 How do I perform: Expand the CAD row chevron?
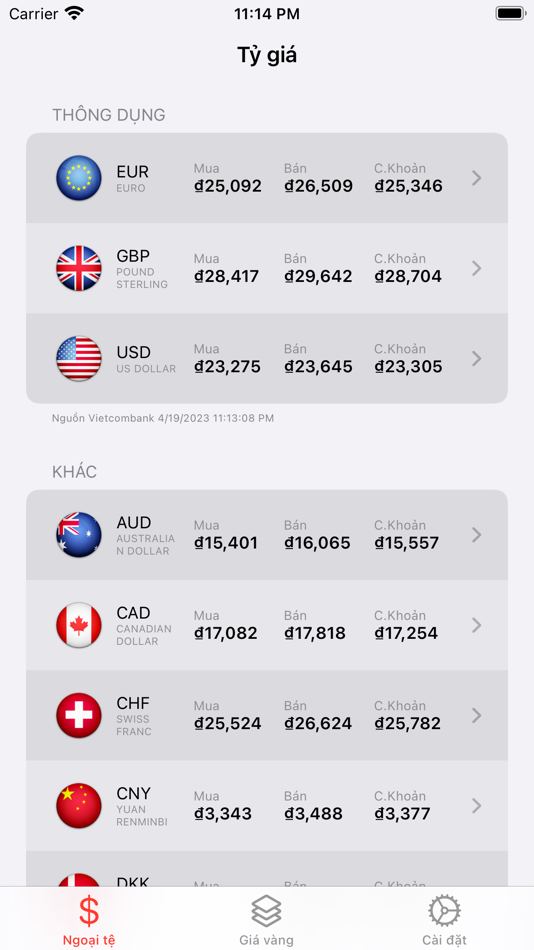coord(476,625)
